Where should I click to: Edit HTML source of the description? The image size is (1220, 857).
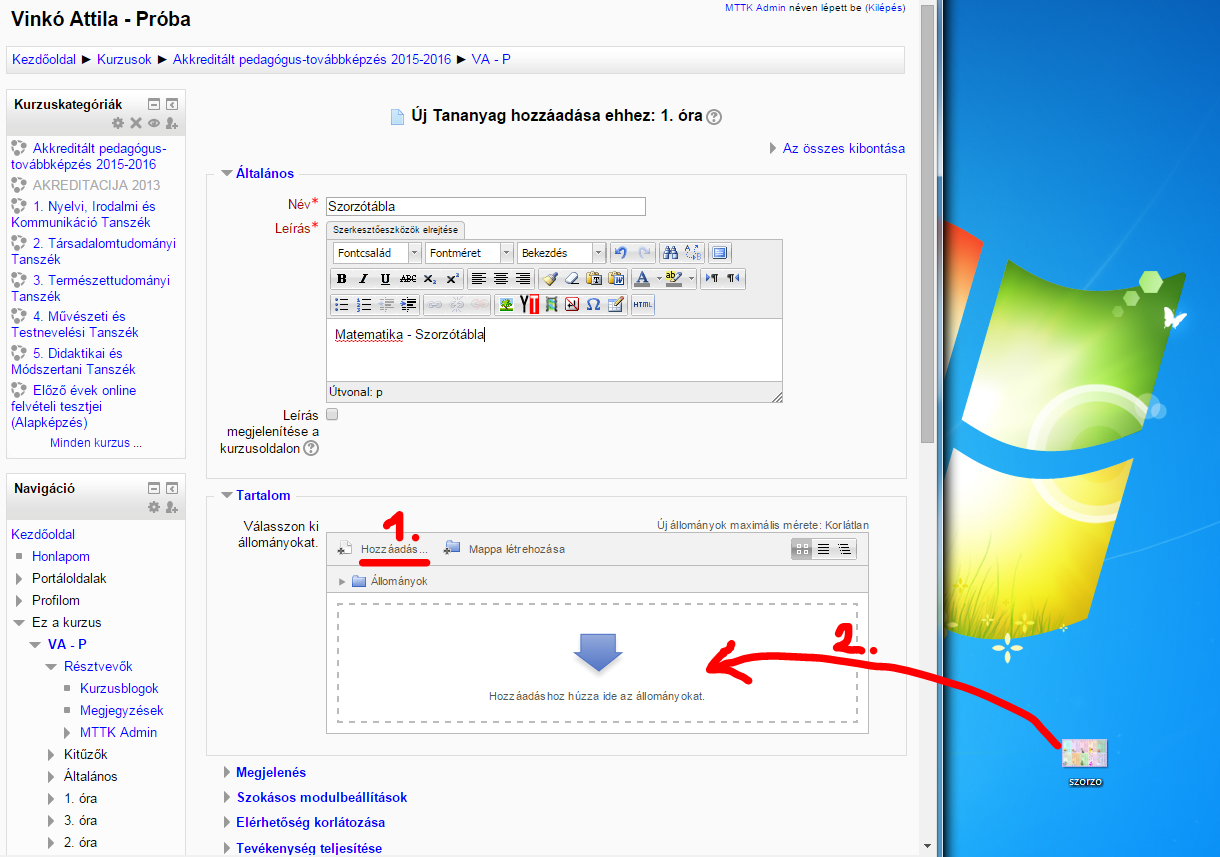pos(643,305)
